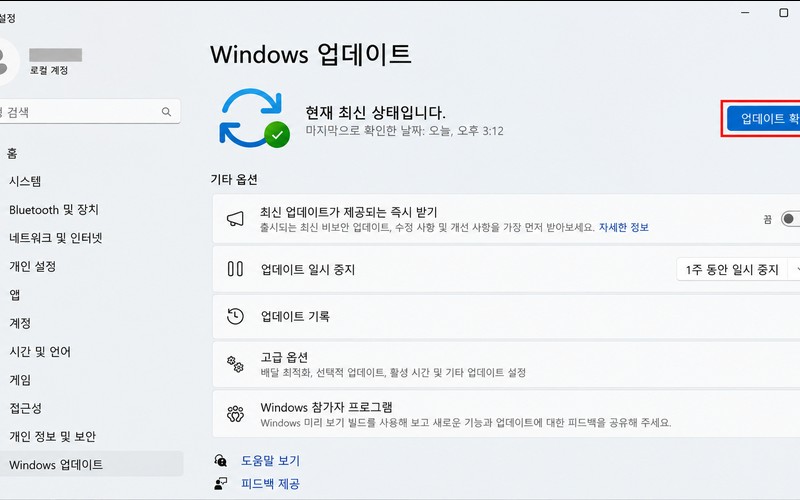The height and width of the screenshot is (500, 800).
Task: Open the 업데이트 기록 row
Action: coord(506,316)
